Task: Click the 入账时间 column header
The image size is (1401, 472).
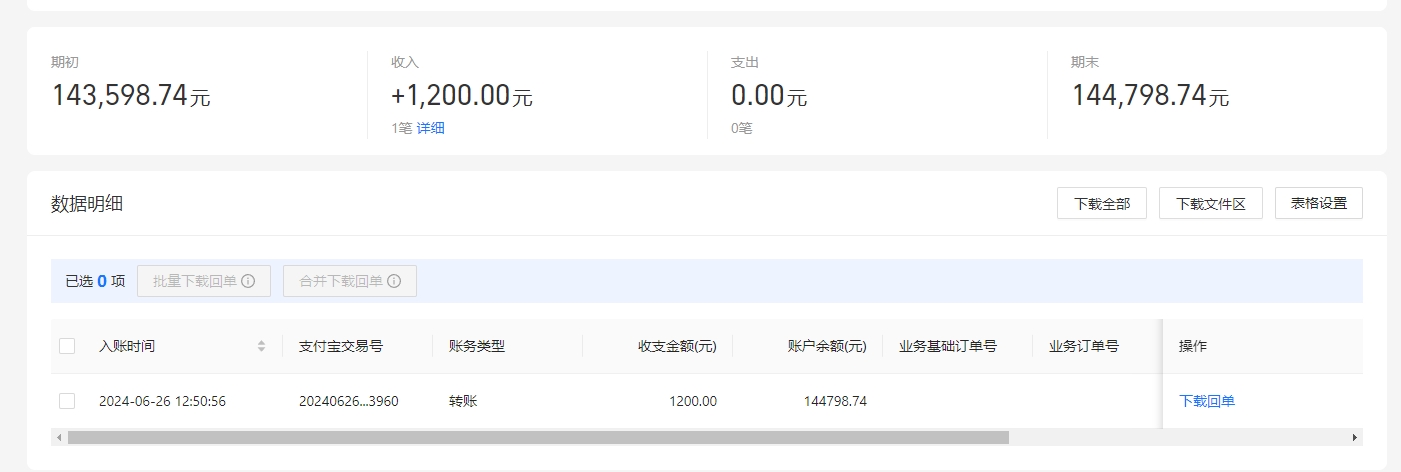Action: coord(127,346)
